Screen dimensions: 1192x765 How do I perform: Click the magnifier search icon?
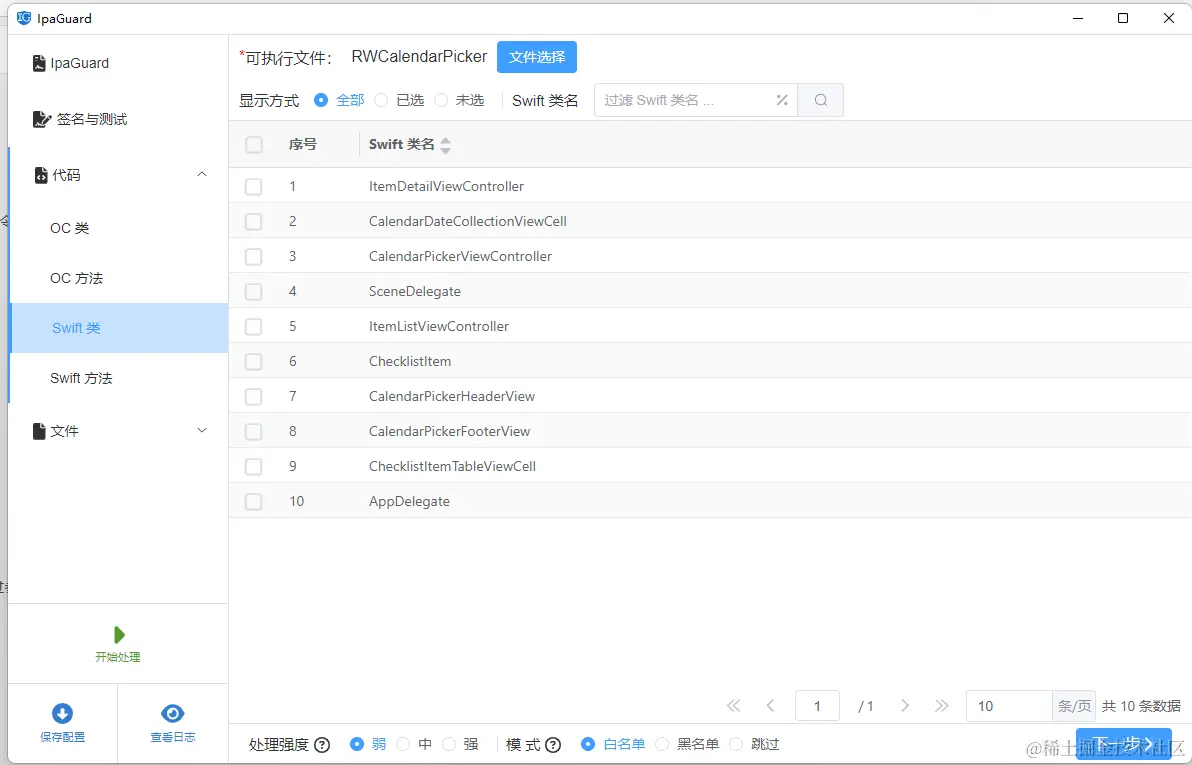[x=820, y=100]
